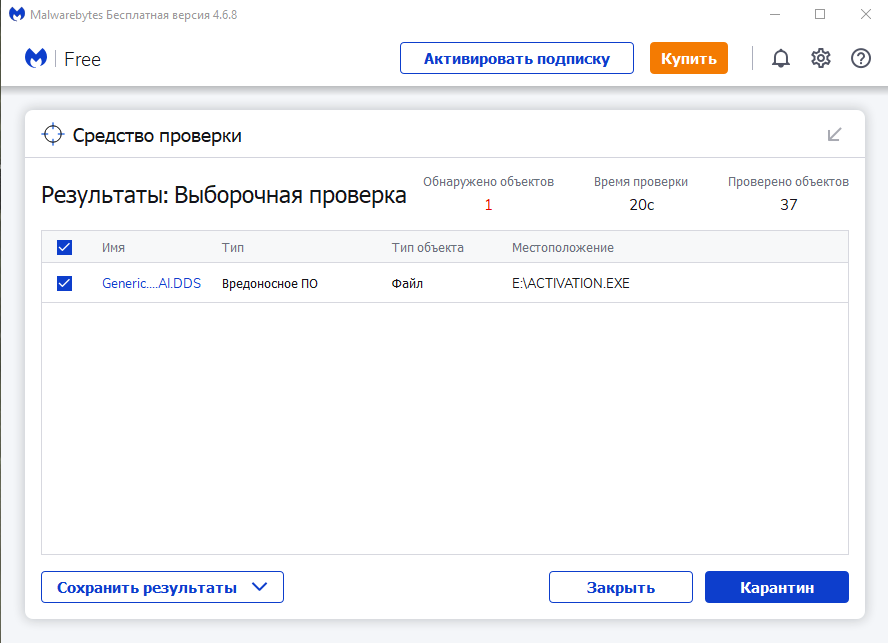Uncheck the Generic....AI.DDS detection row
The image size is (888, 643).
pos(64,283)
